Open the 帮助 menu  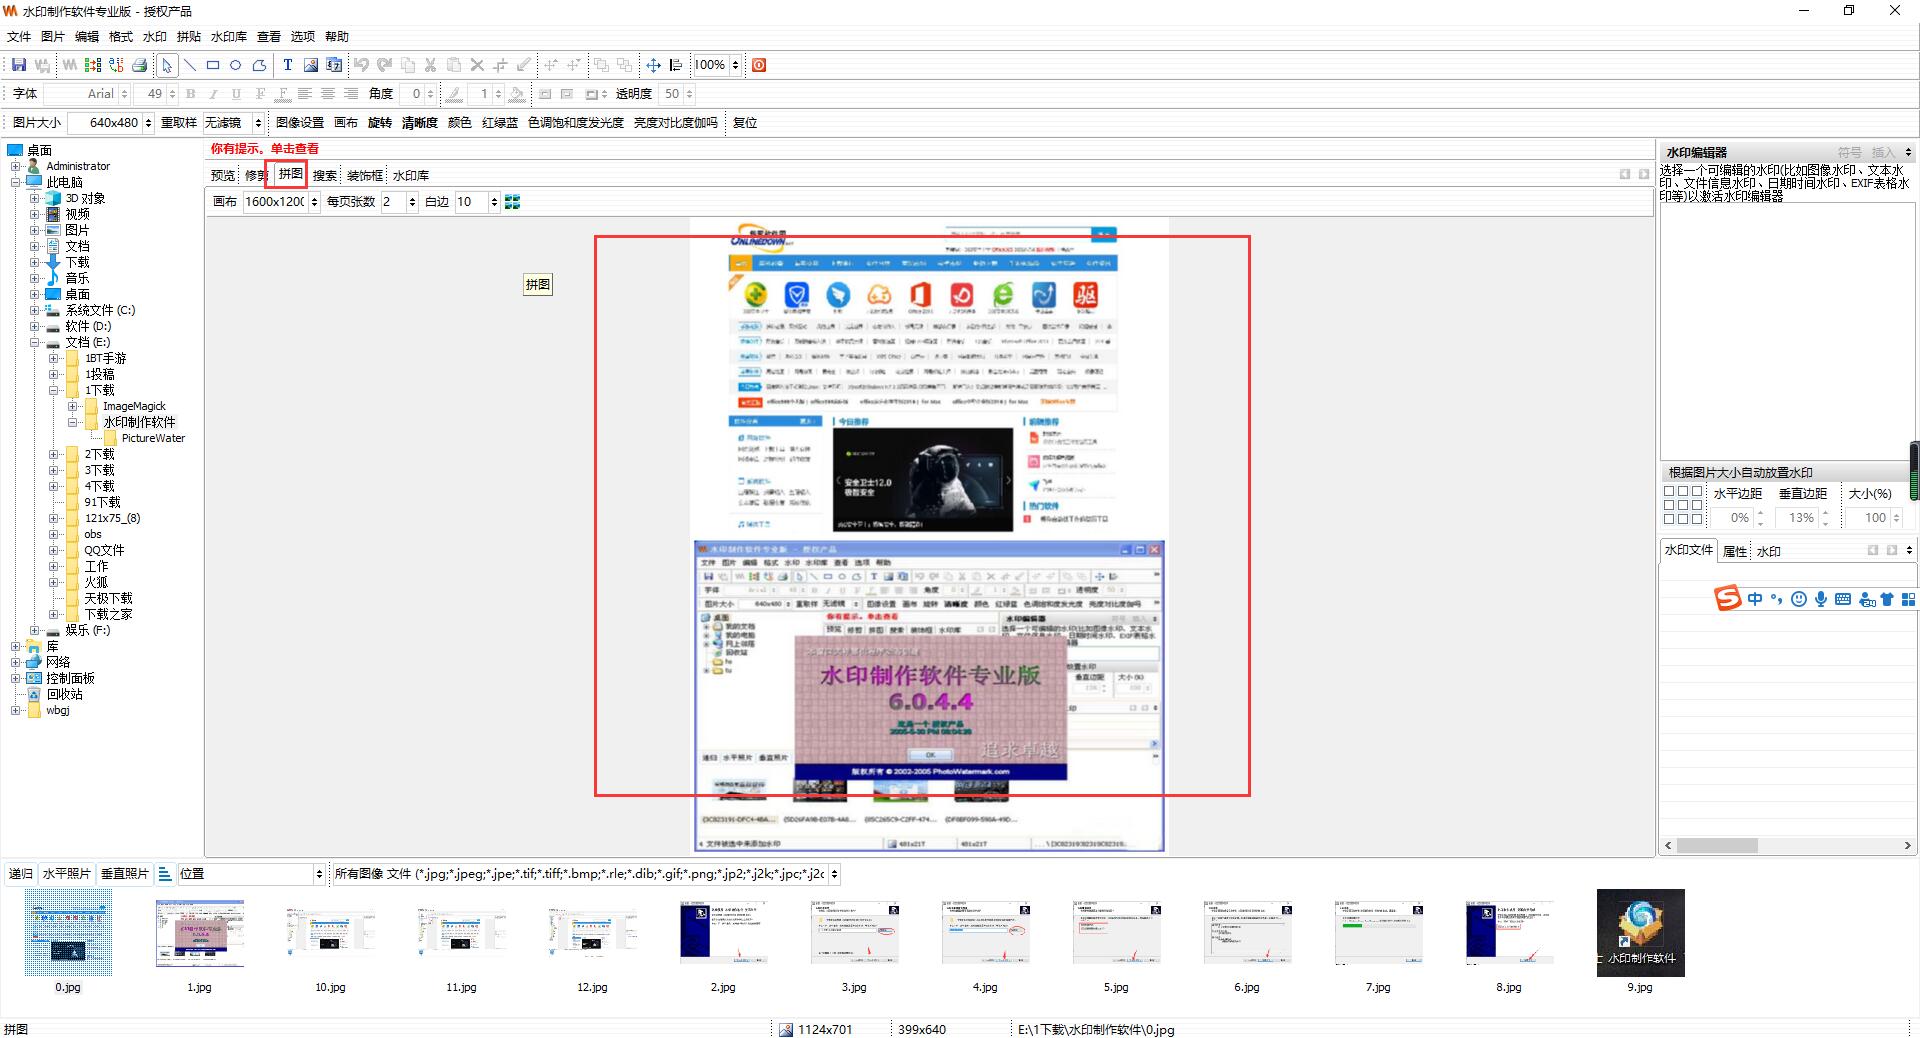click(x=336, y=37)
